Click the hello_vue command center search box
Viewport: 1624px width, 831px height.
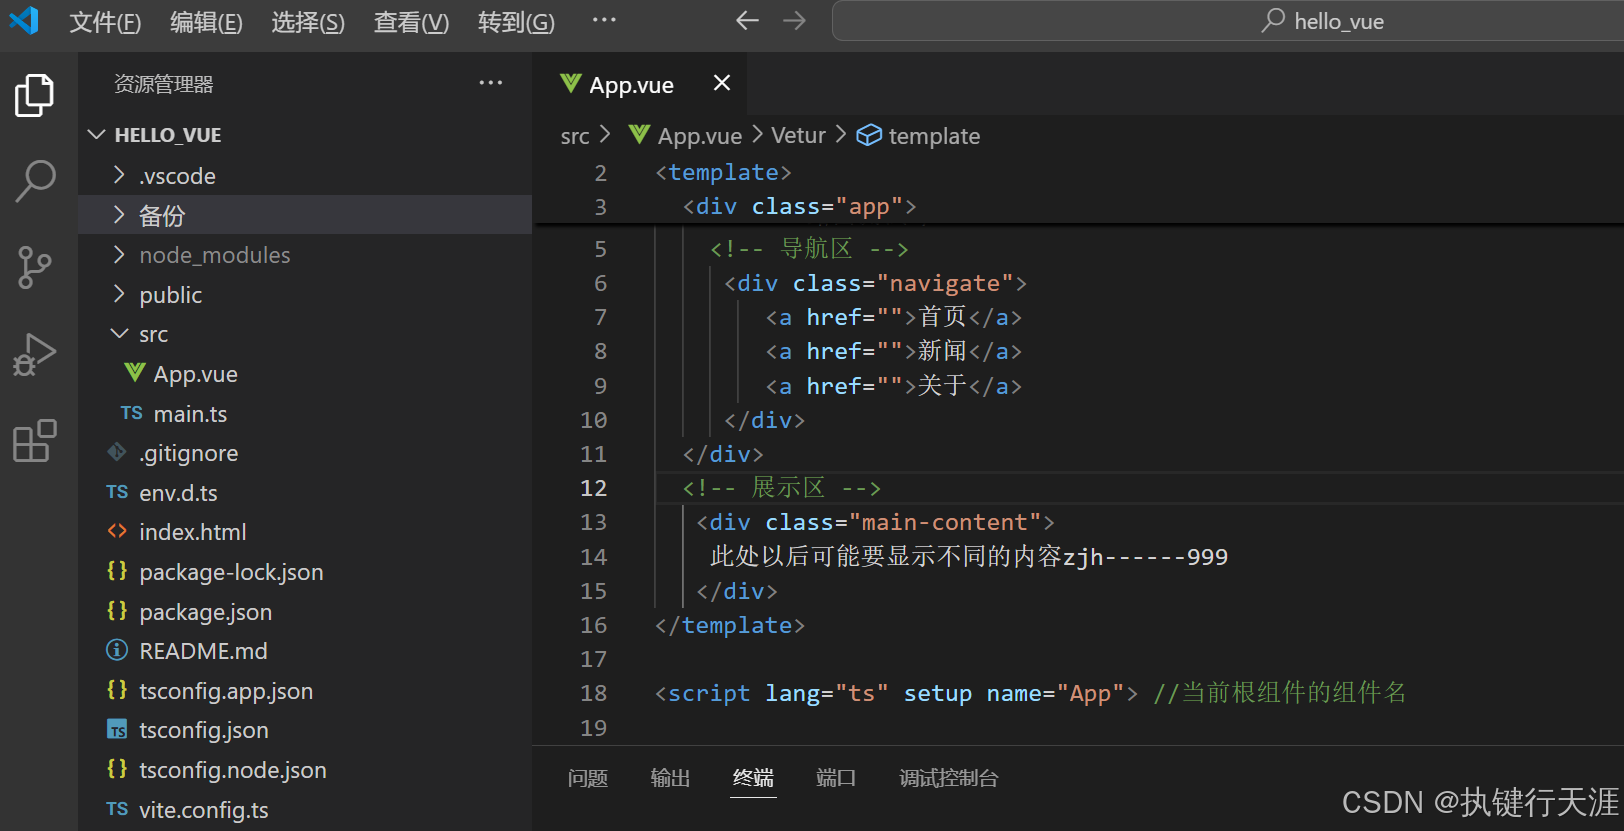click(x=1228, y=21)
